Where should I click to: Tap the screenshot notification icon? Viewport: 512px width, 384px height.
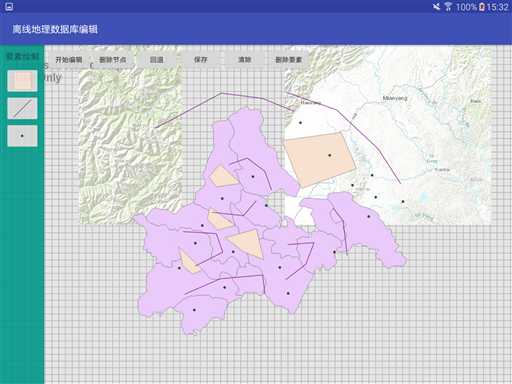(9, 7)
